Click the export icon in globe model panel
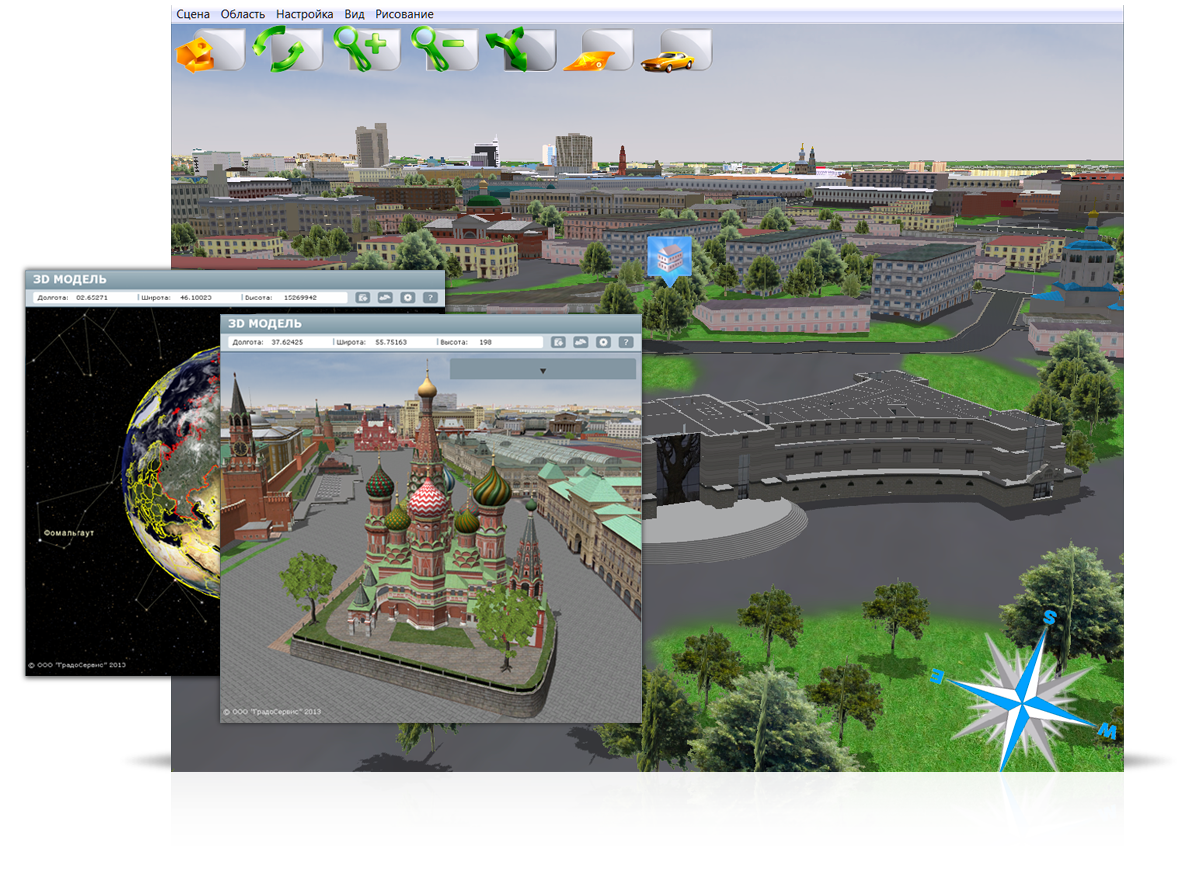The height and width of the screenshot is (886, 1195). [x=363, y=298]
